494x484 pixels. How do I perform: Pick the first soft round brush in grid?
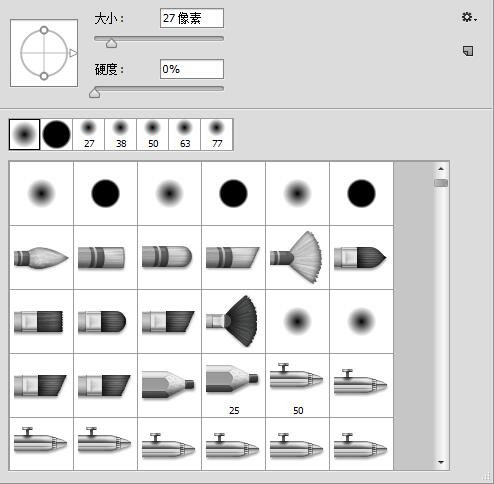[41, 193]
